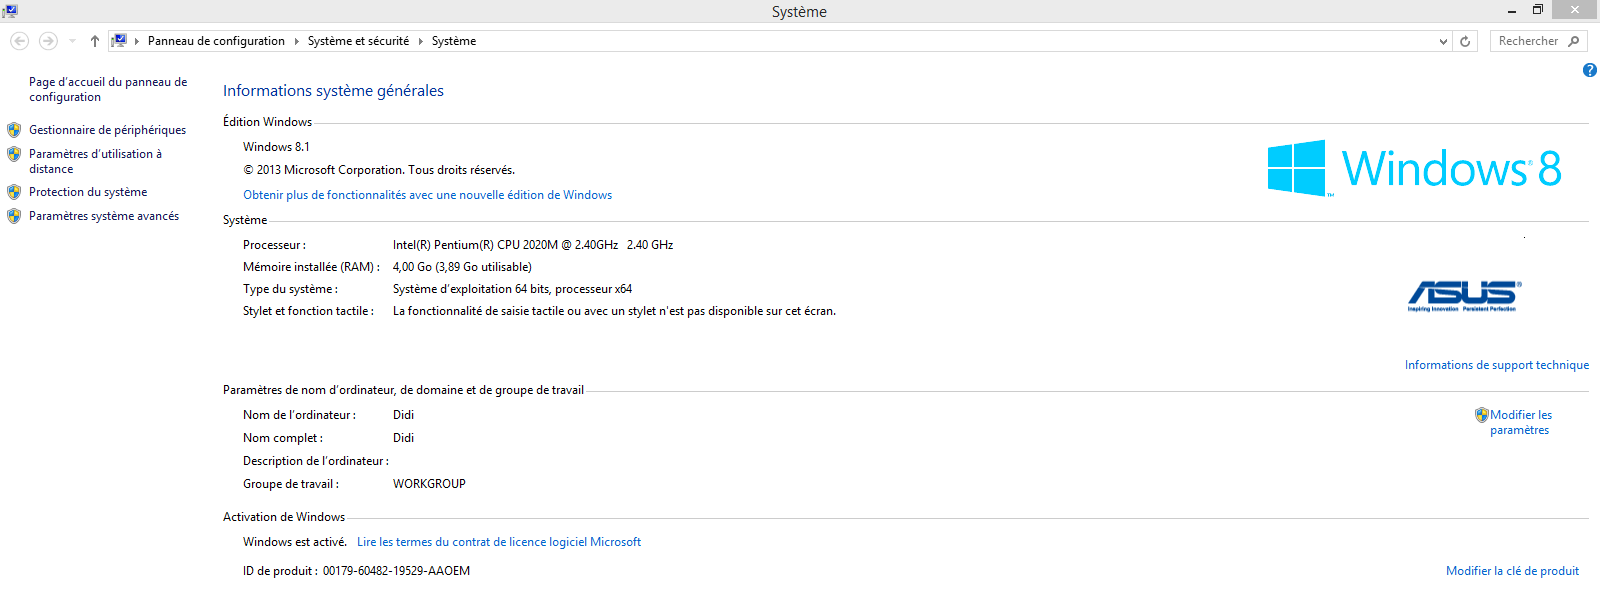Click the Mémoire installée (RAM) label
Screen dimensions: 1600x595
(312, 267)
